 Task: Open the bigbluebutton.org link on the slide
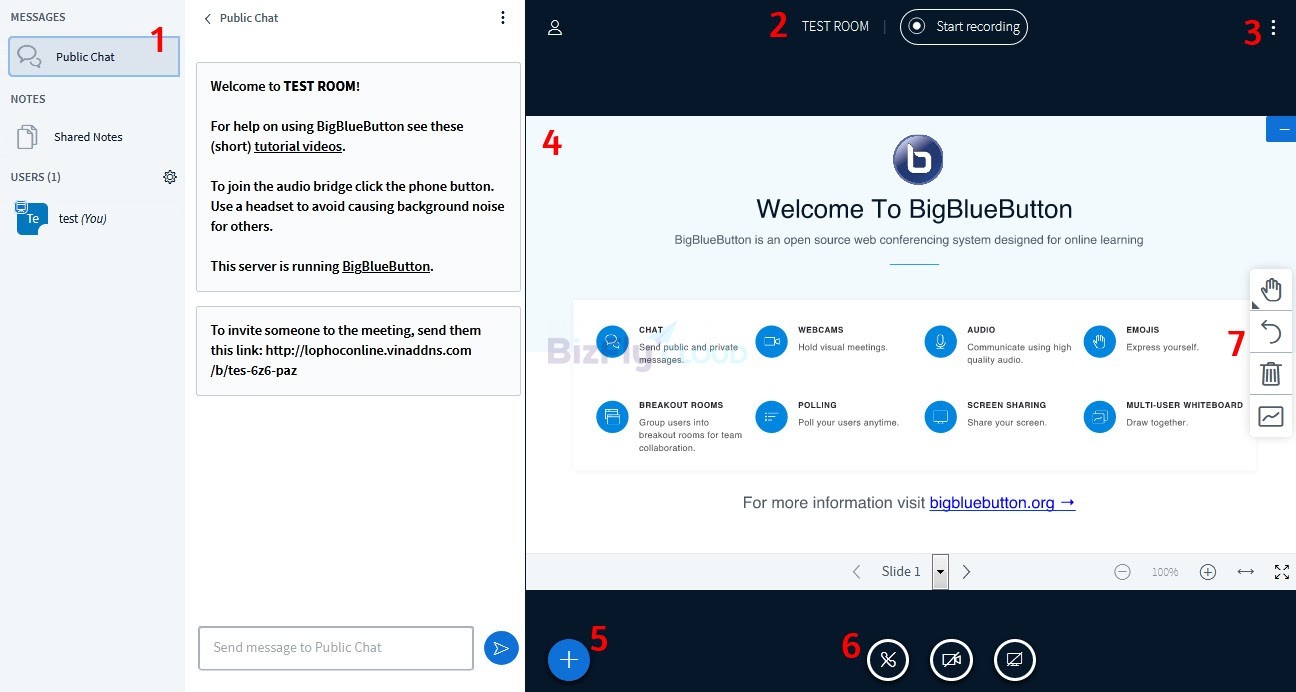[x=1002, y=503]
